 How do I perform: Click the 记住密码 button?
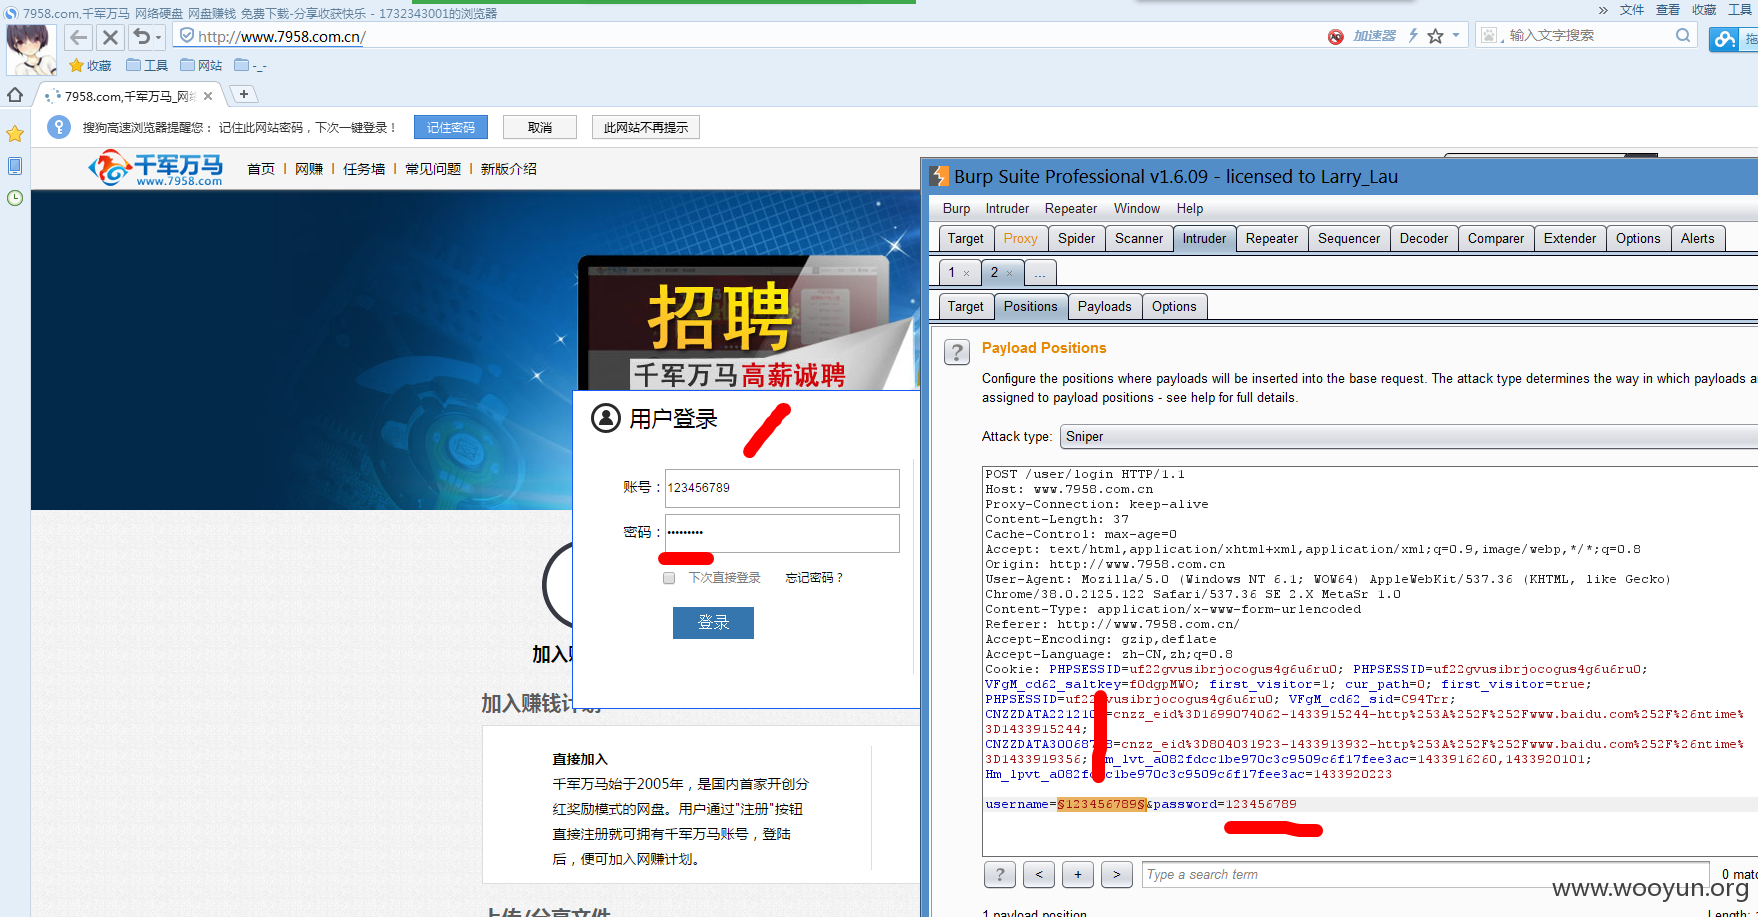(451, 127)
